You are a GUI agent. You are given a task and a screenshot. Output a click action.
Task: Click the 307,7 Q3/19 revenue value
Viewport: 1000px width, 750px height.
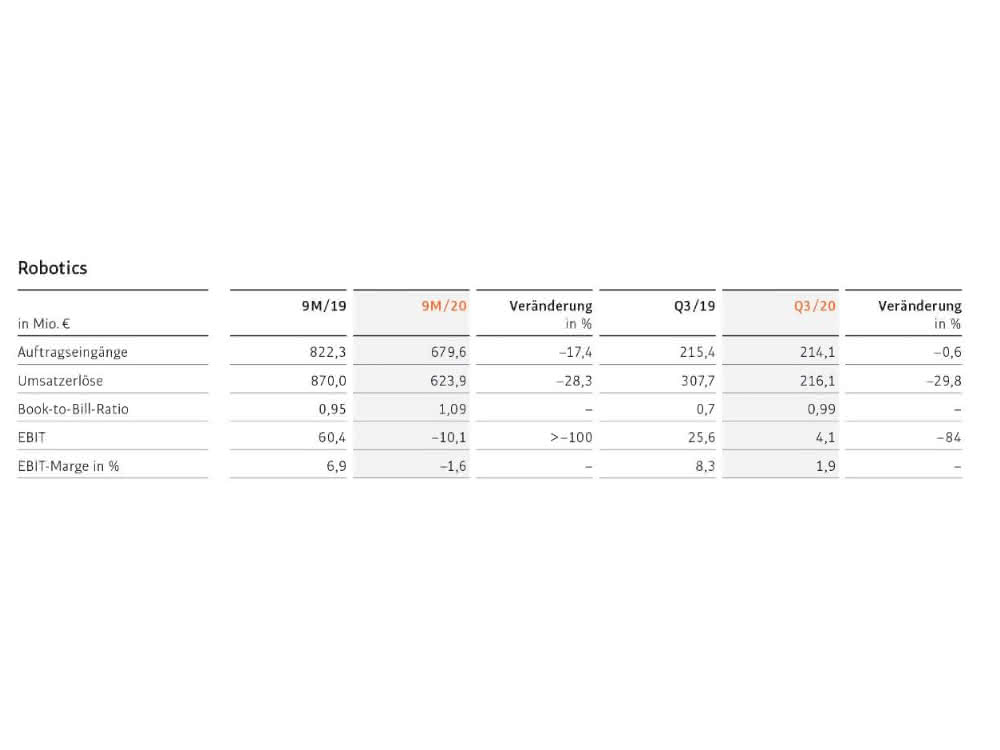[x=698, y=381]
